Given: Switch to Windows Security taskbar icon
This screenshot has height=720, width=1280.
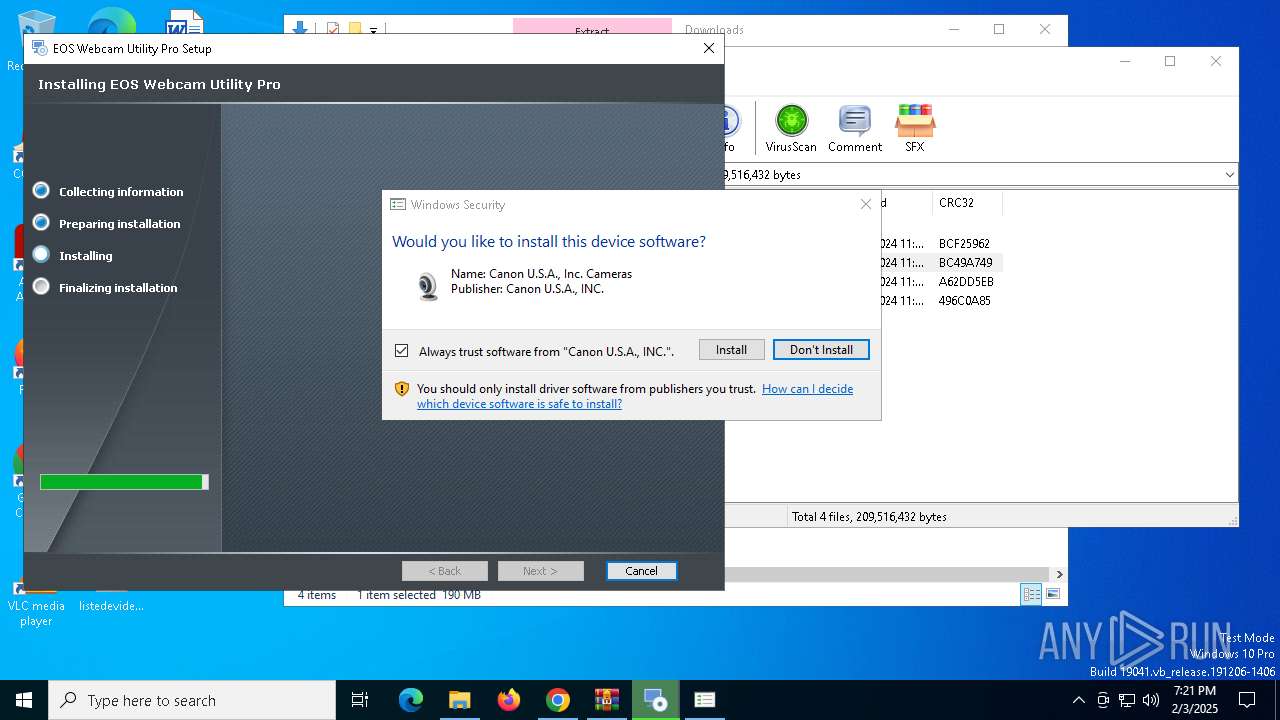Looking at the screenshot, I should tap(705, 700).
